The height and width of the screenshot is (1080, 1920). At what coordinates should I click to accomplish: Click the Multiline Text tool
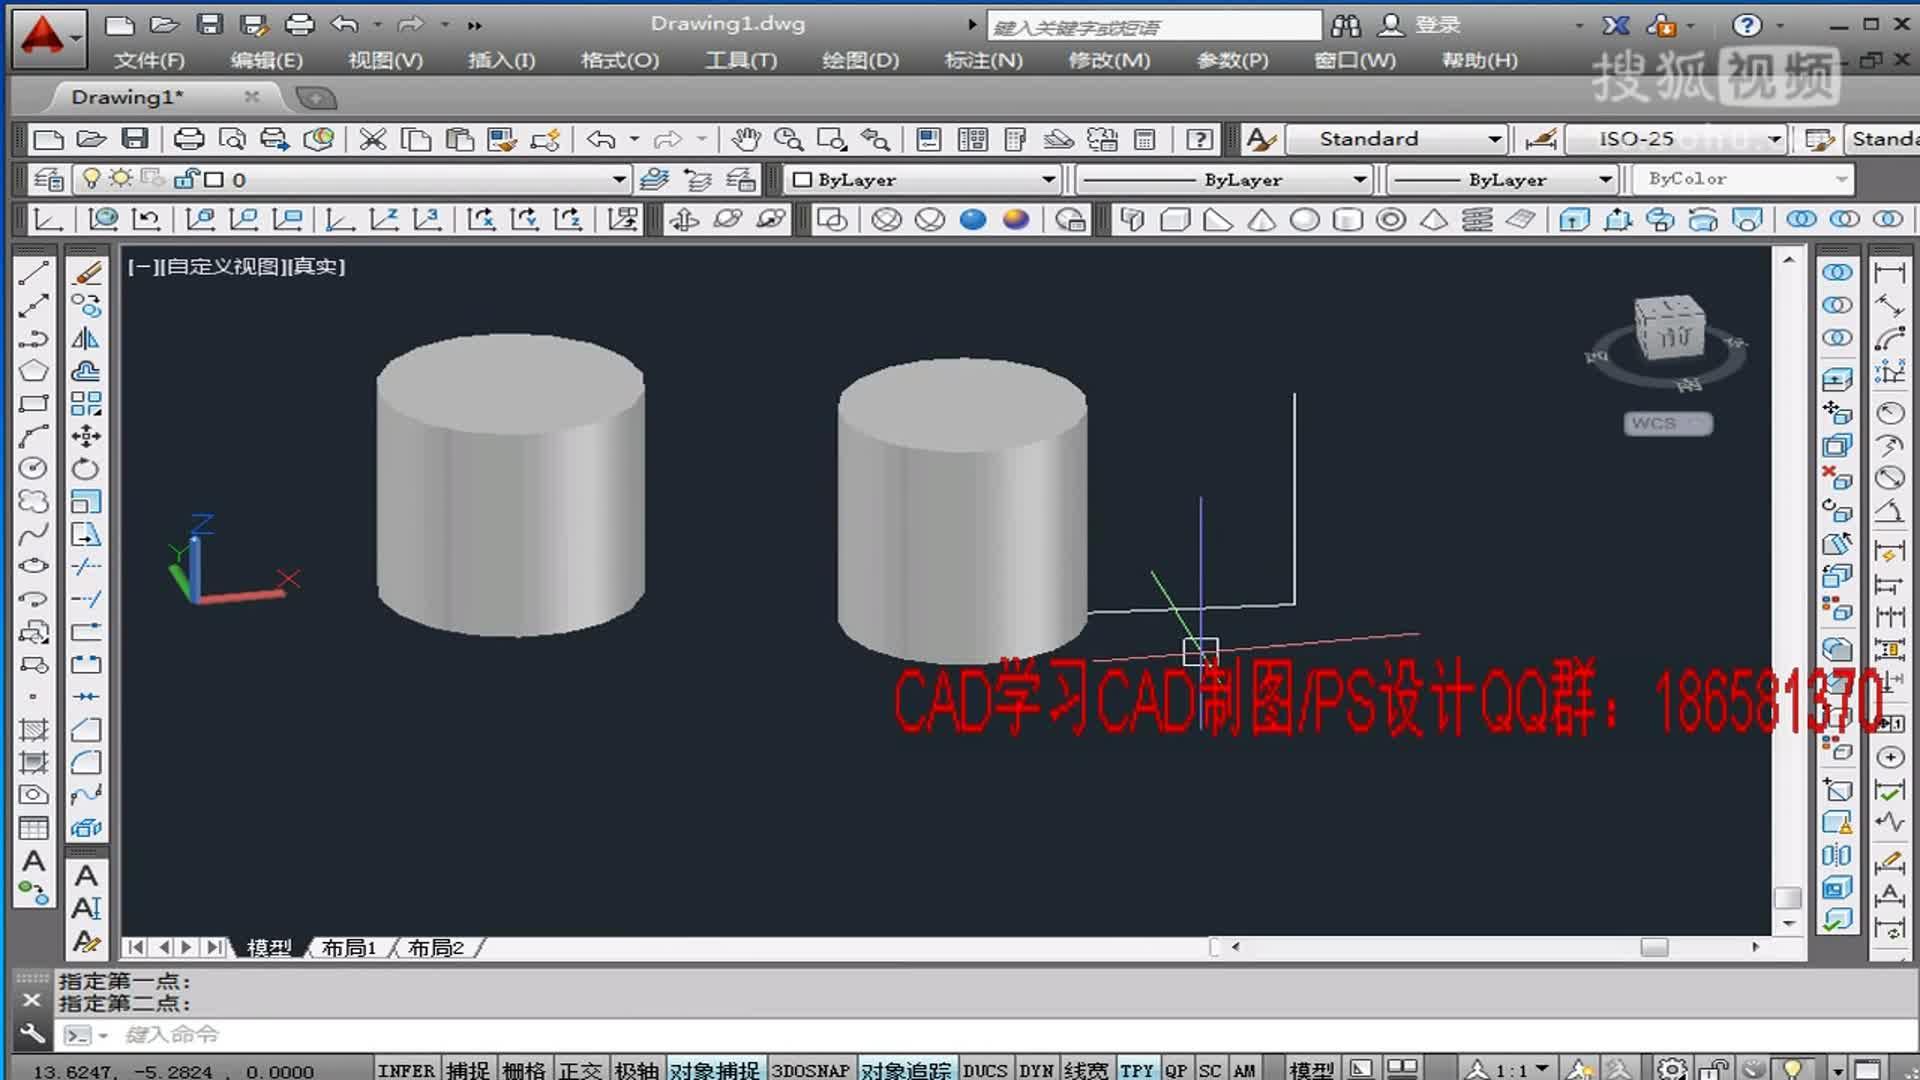(33, 861)
